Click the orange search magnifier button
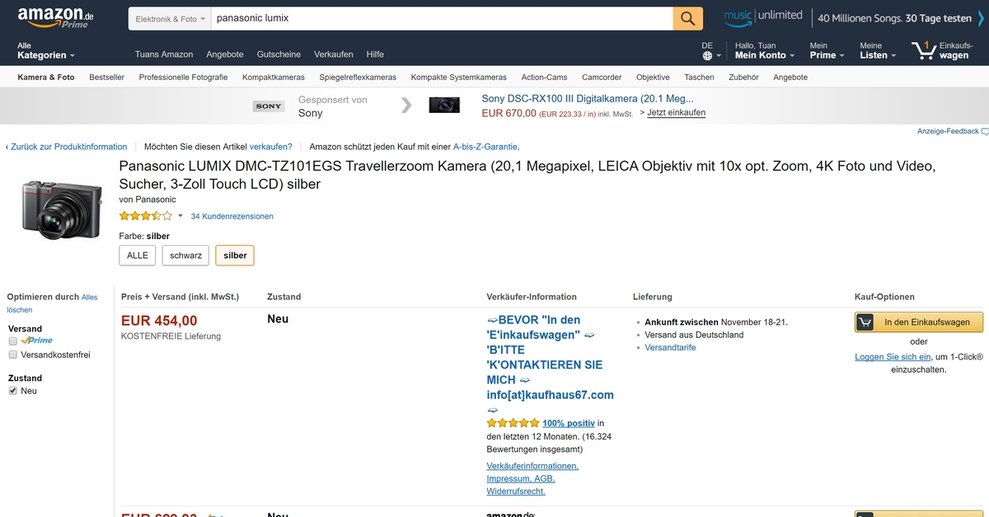Screen dimensions: 989x517 pos(688,18)
